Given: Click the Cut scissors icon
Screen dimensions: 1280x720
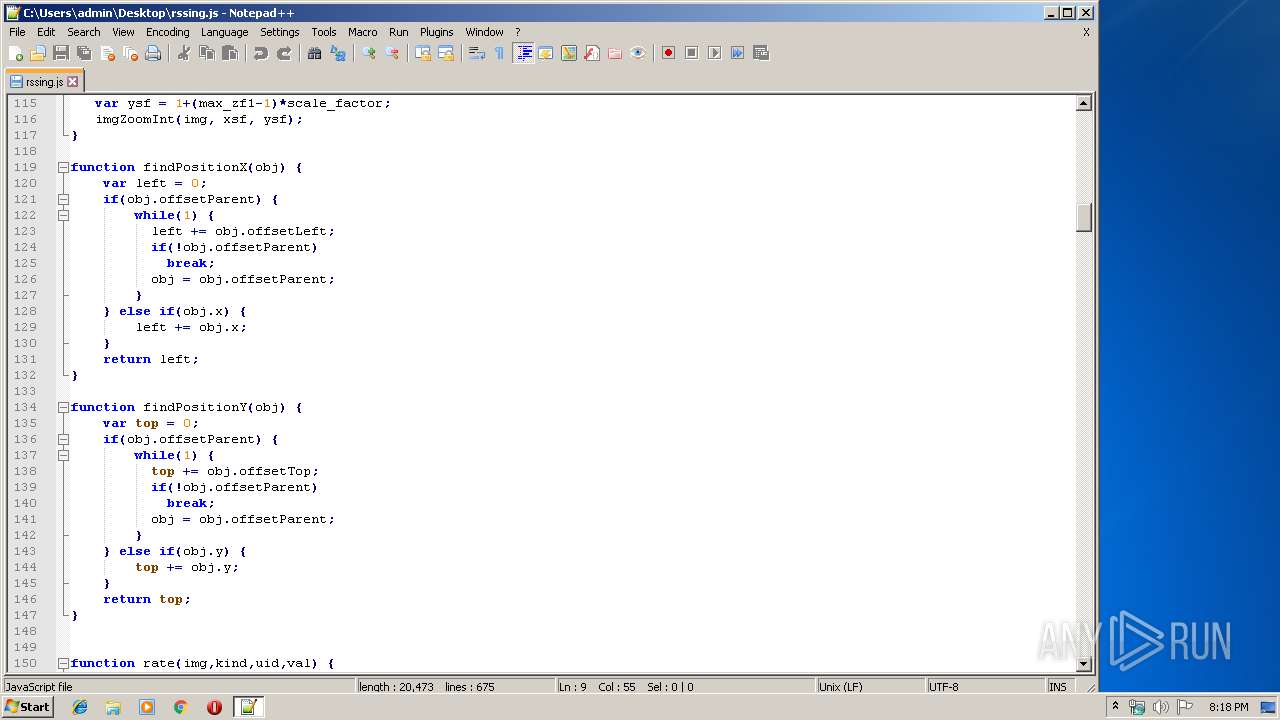Looking at the screenshot, I should tap(184, 53).
